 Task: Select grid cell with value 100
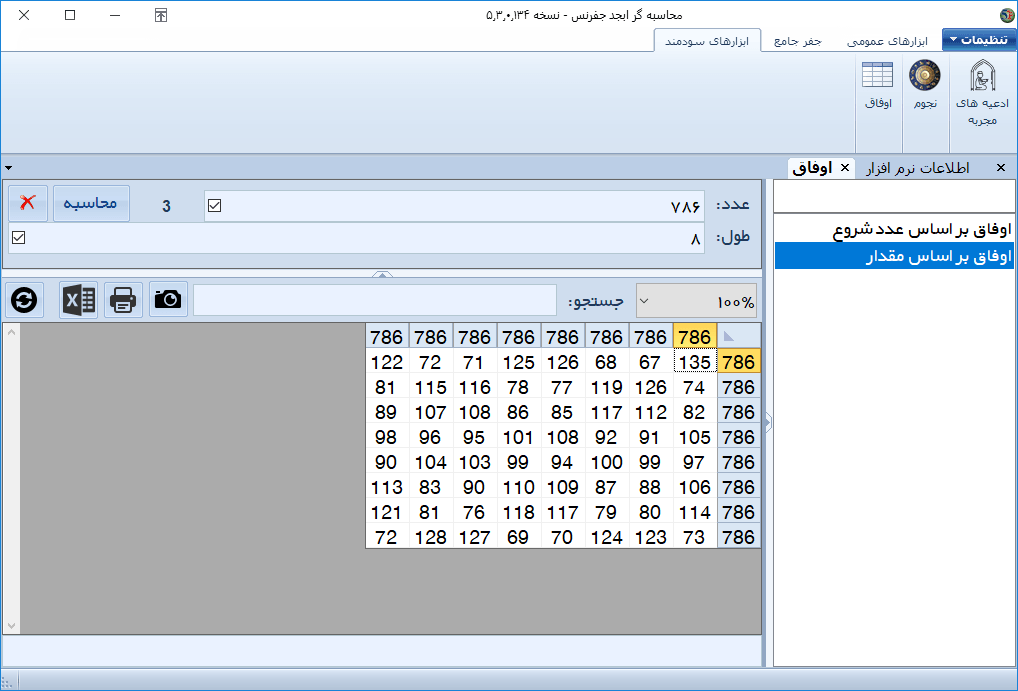pos(606,462)
